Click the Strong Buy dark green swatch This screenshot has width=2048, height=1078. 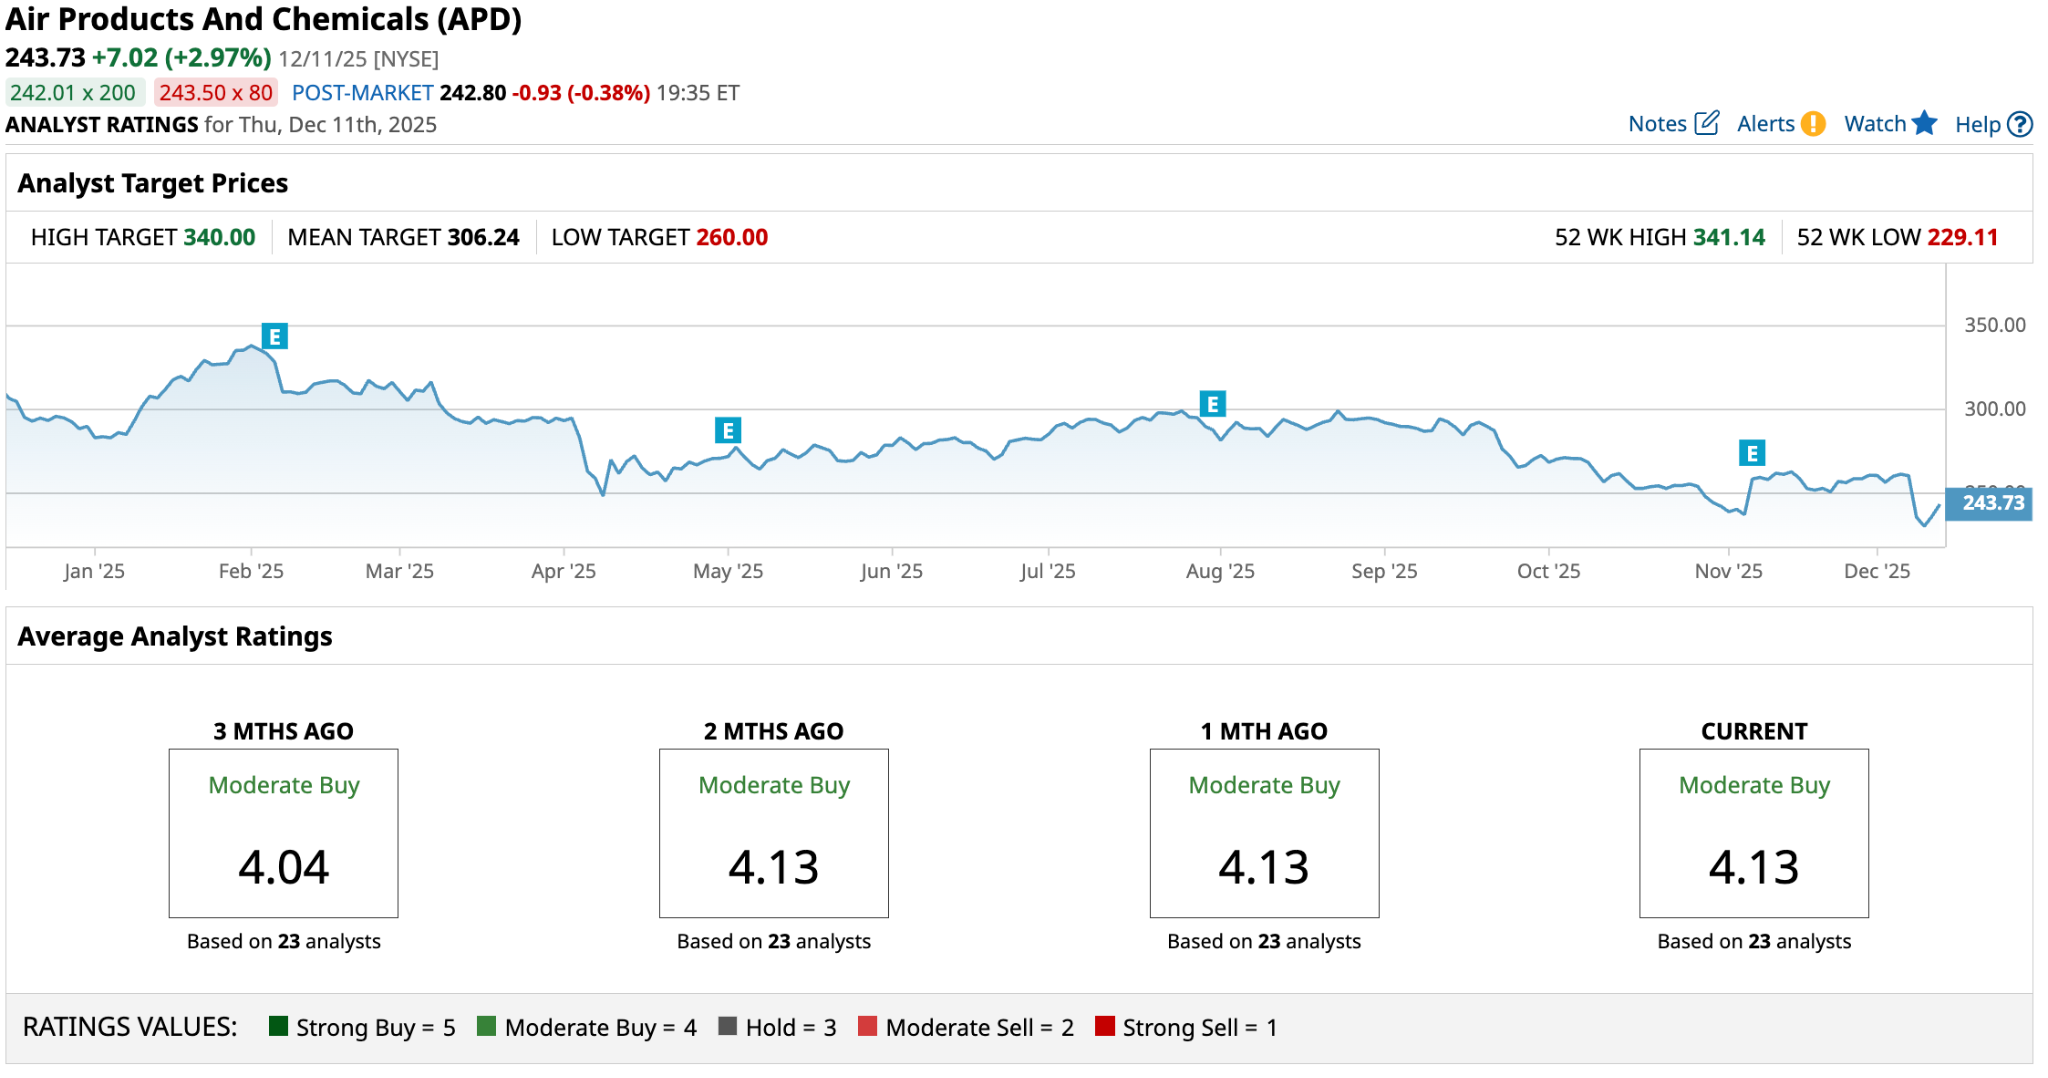tap(278, 1026)
